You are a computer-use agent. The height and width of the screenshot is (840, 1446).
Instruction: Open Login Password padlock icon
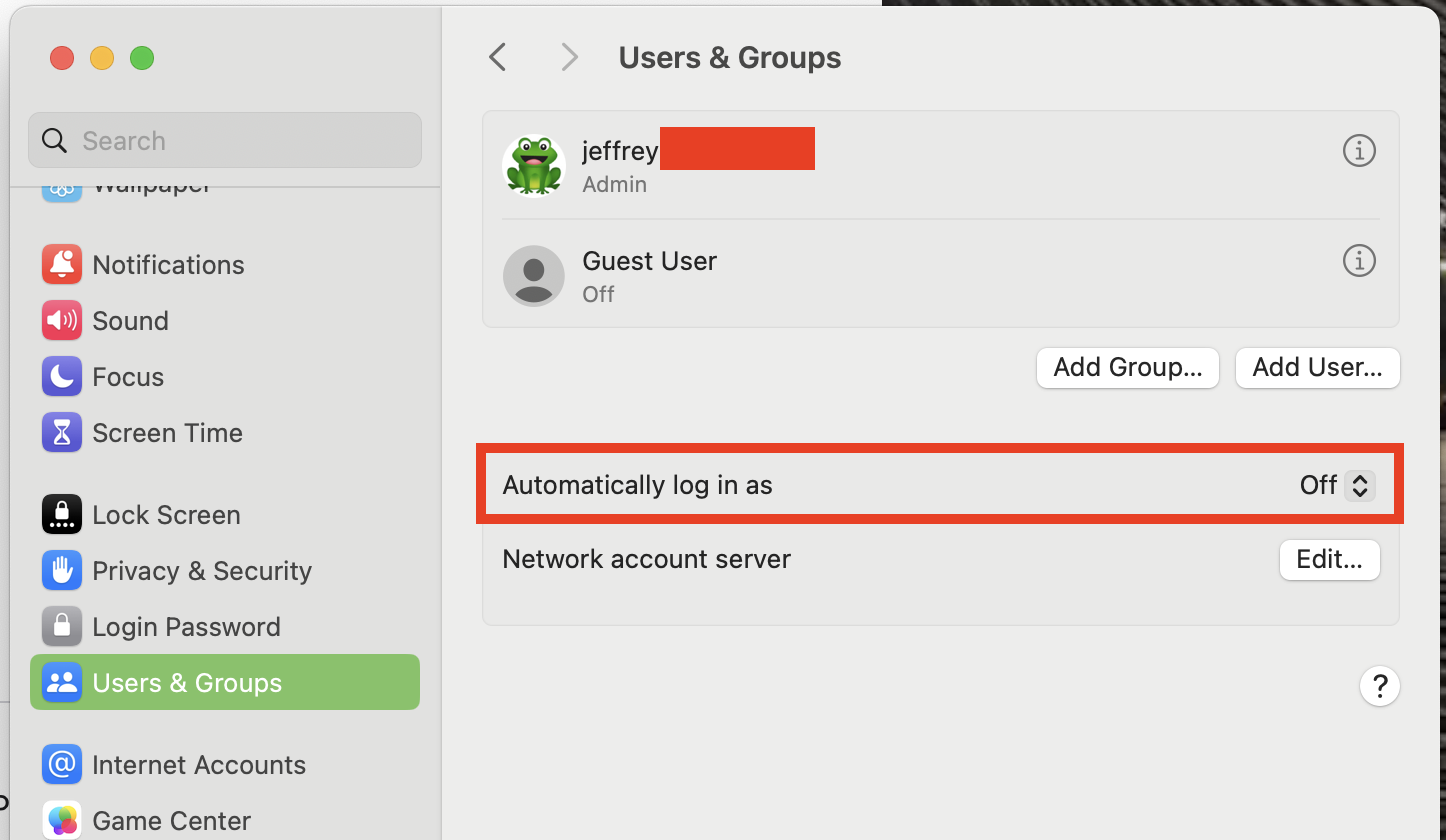[62, 626]
